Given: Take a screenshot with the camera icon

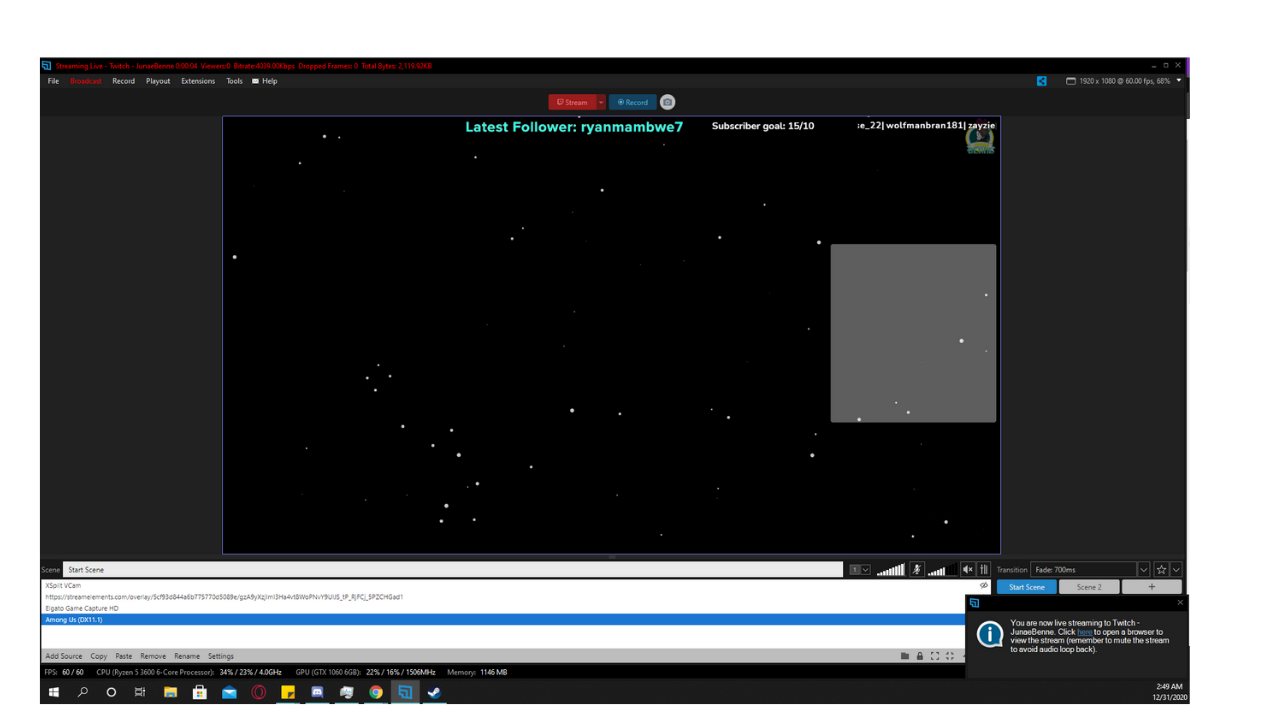Looking at the screenshot, I should (x=667, y=102).
